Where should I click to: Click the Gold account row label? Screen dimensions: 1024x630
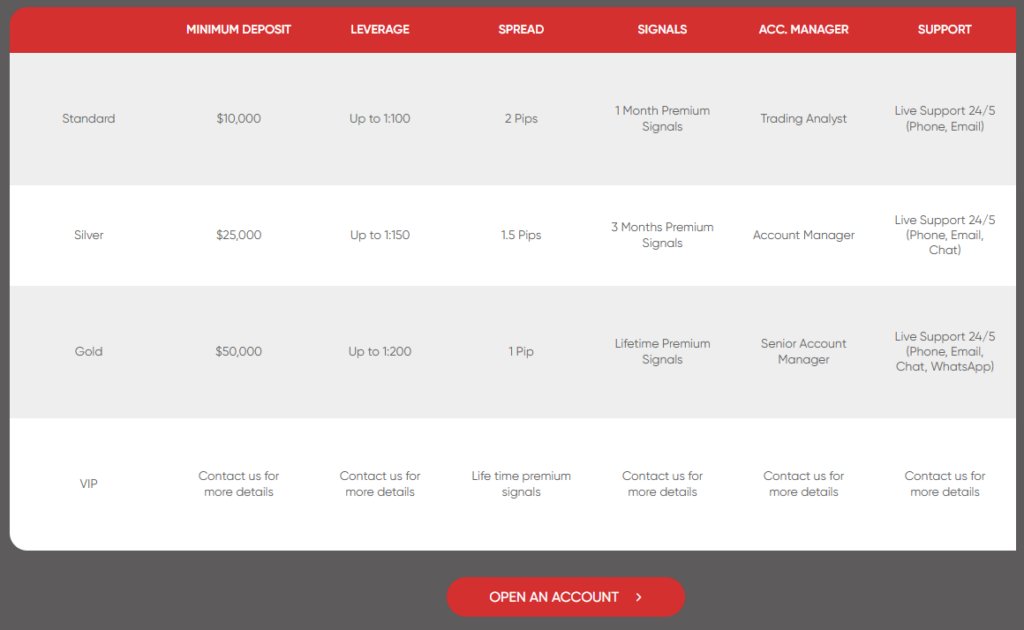pos(89,351)
